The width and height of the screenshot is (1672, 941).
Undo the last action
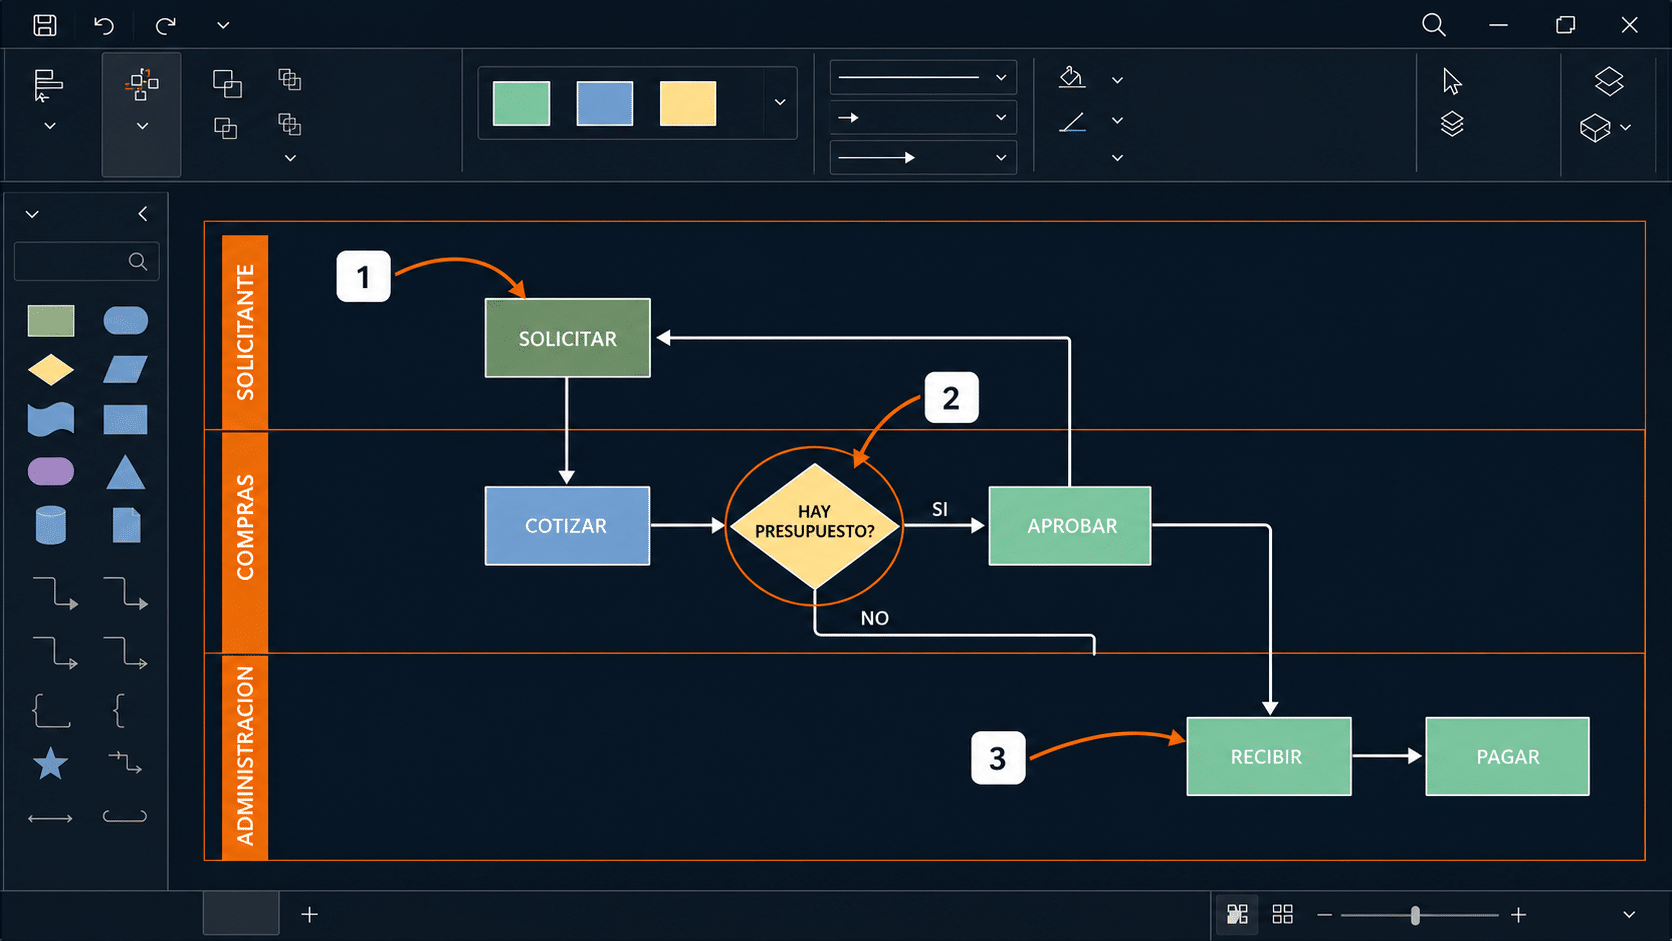(x=104, y=25)
